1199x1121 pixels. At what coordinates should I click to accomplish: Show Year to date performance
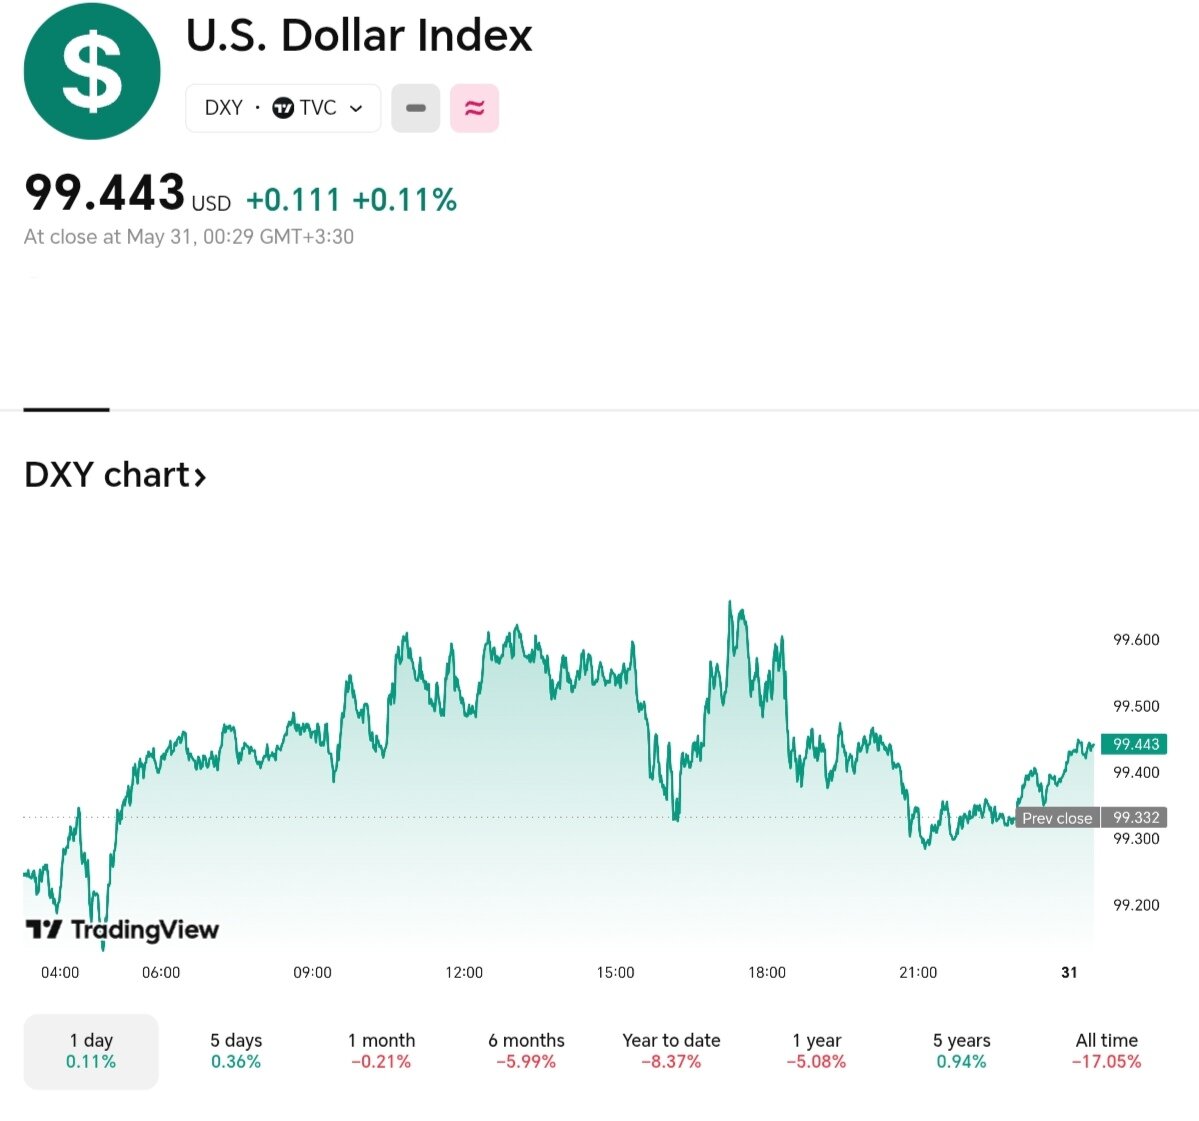[x=671, y=1050]
